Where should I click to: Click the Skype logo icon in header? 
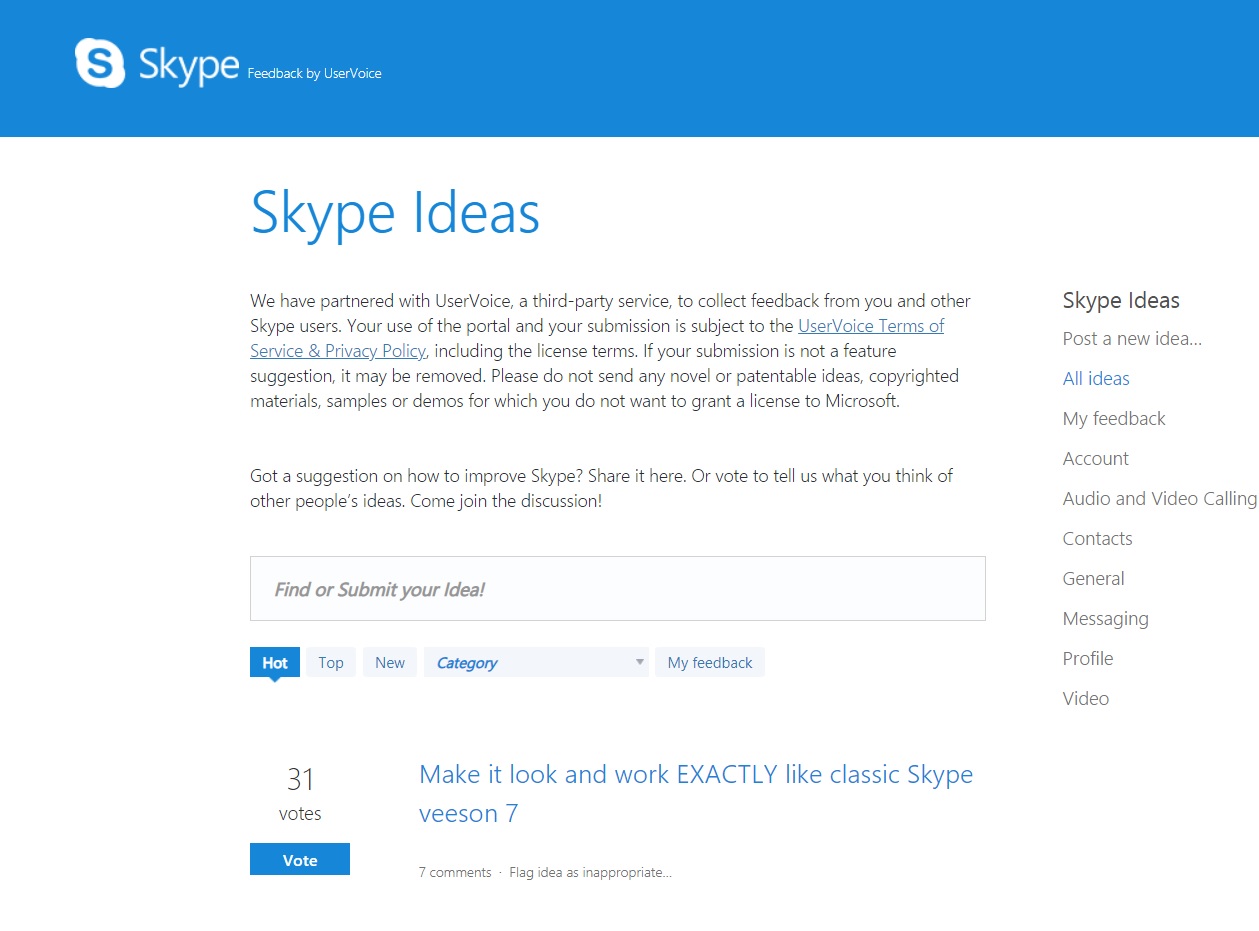pos(100,63)
